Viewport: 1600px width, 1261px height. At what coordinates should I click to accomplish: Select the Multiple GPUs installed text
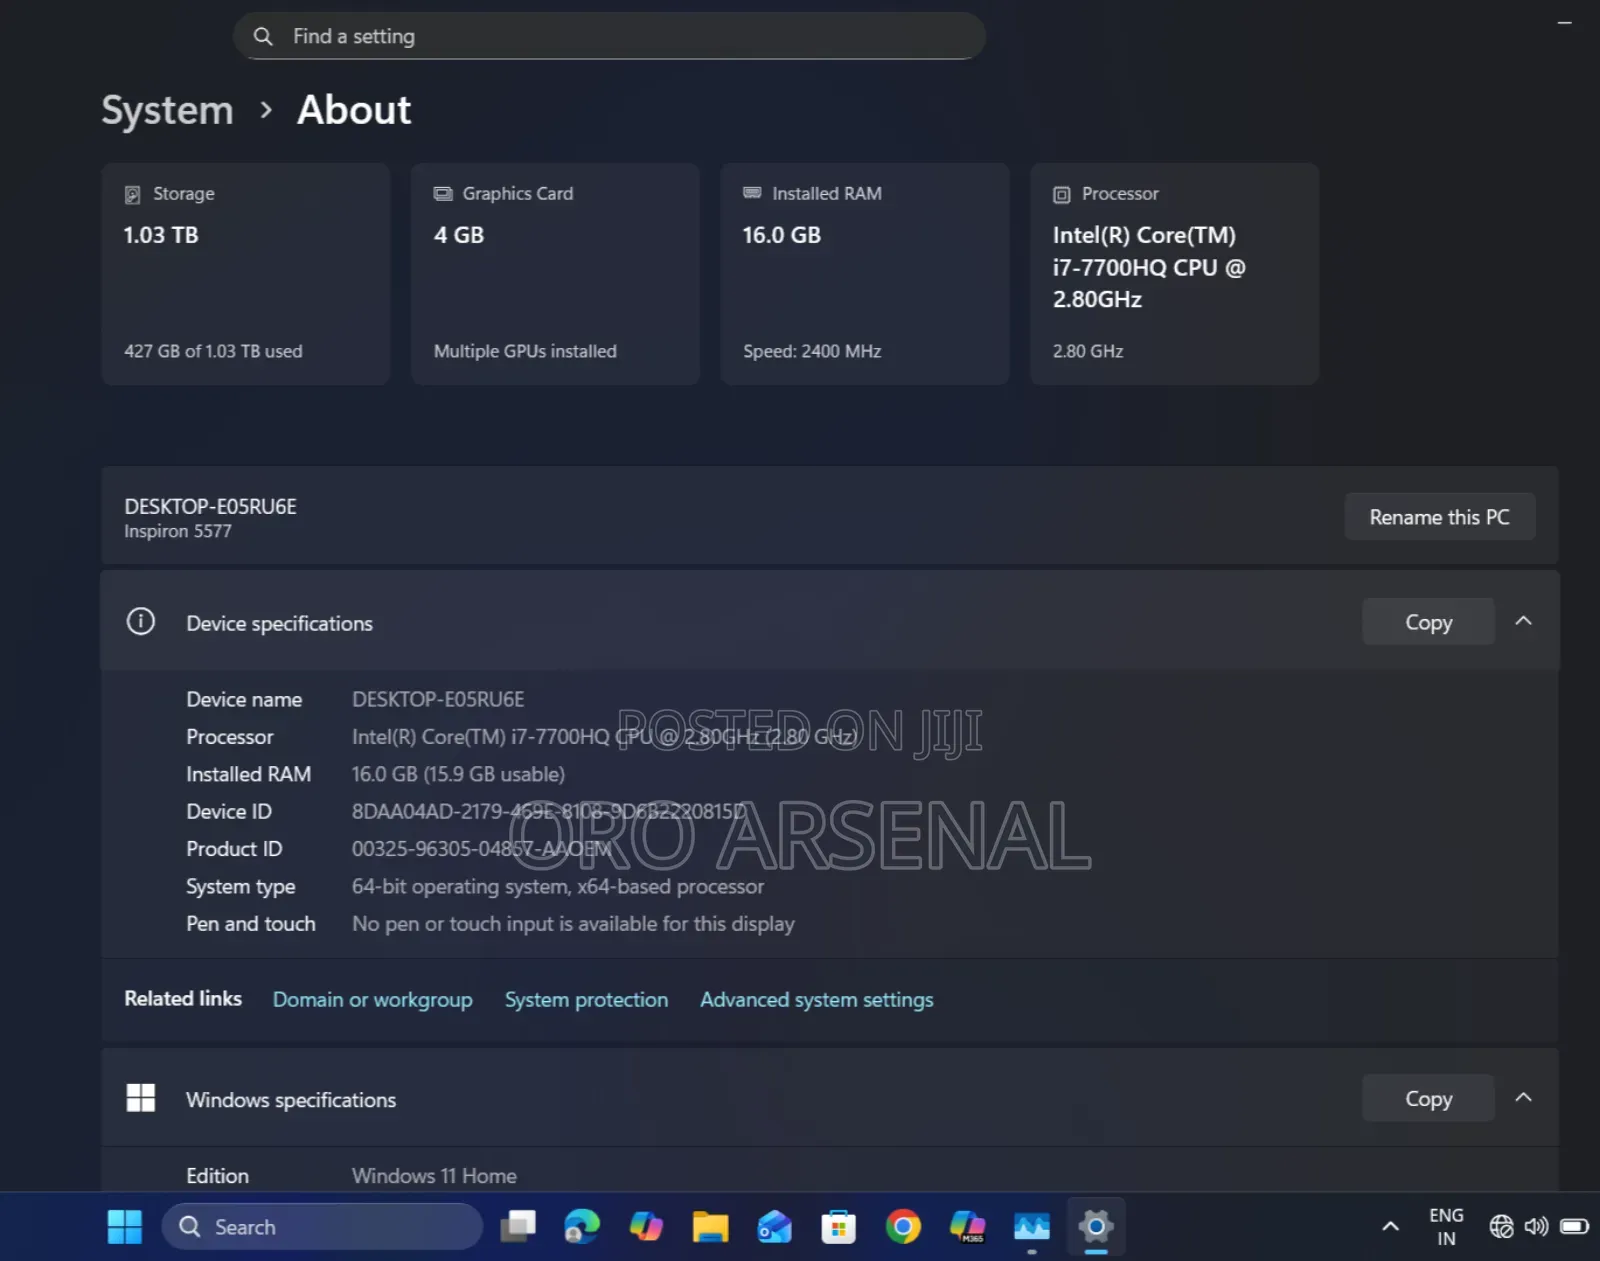click(525, 352)
